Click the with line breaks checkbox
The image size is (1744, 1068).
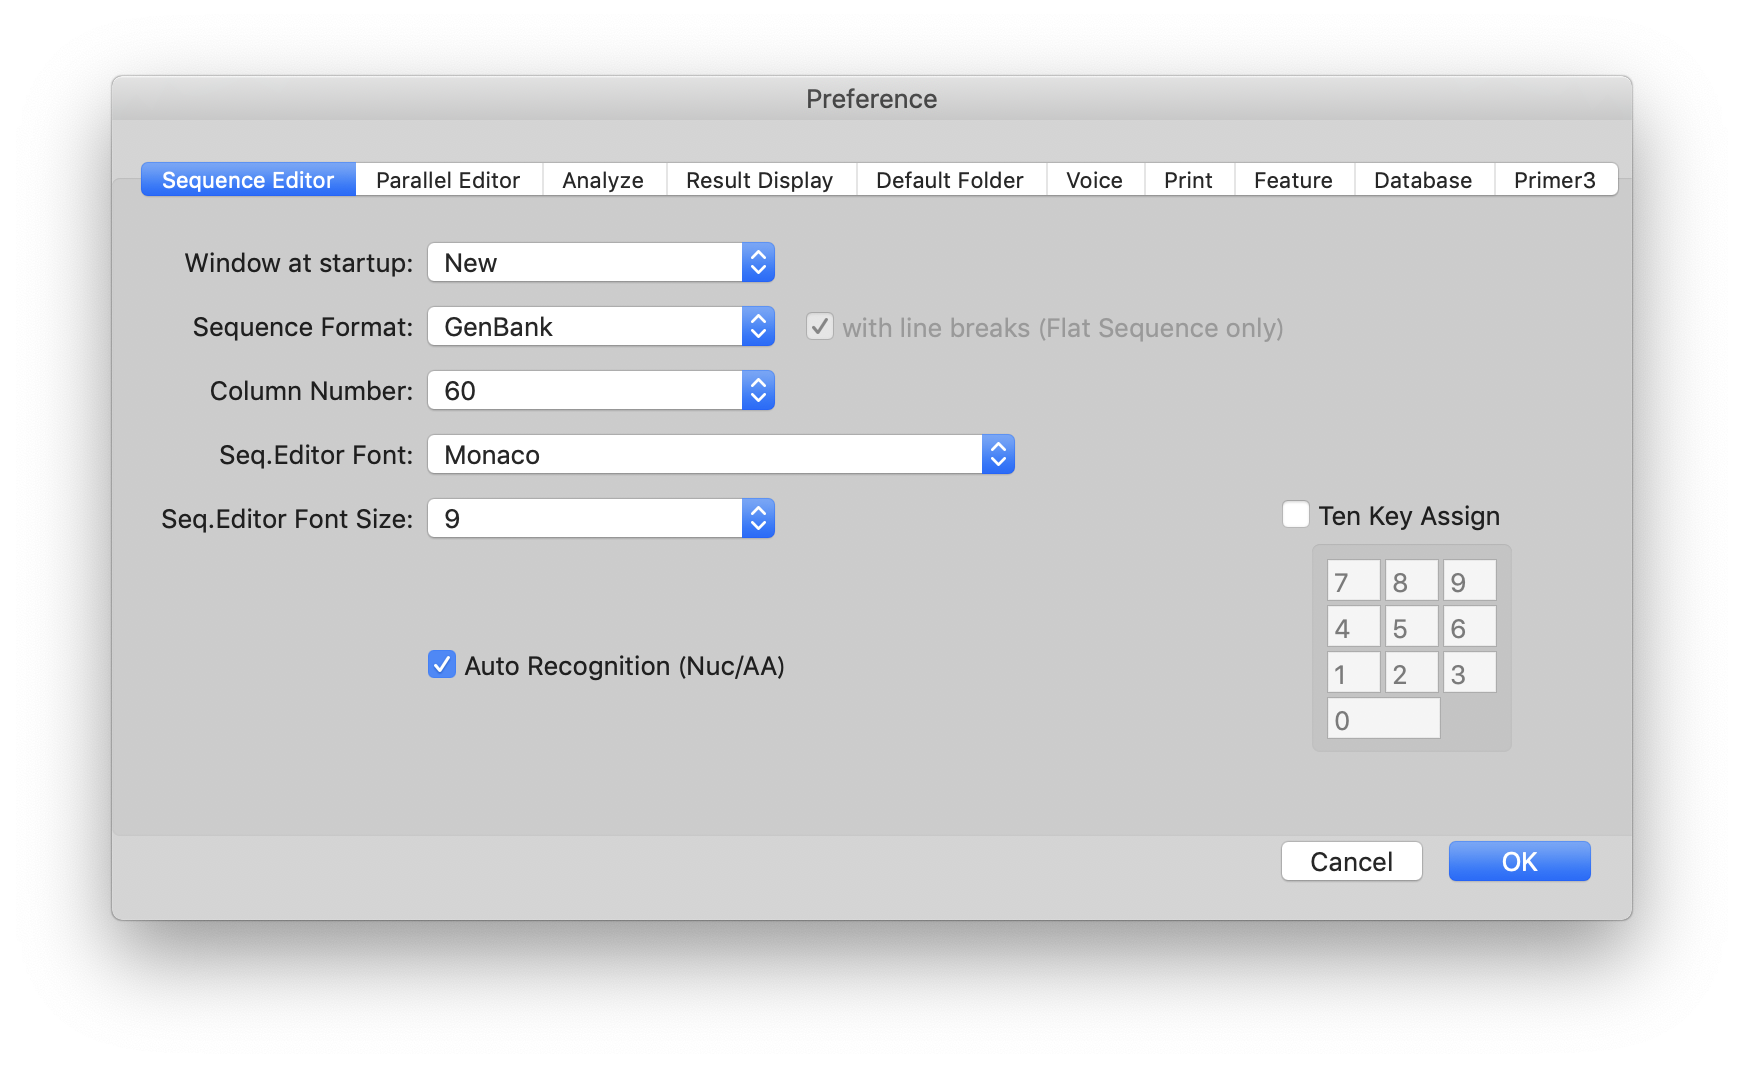click(820, 327)
